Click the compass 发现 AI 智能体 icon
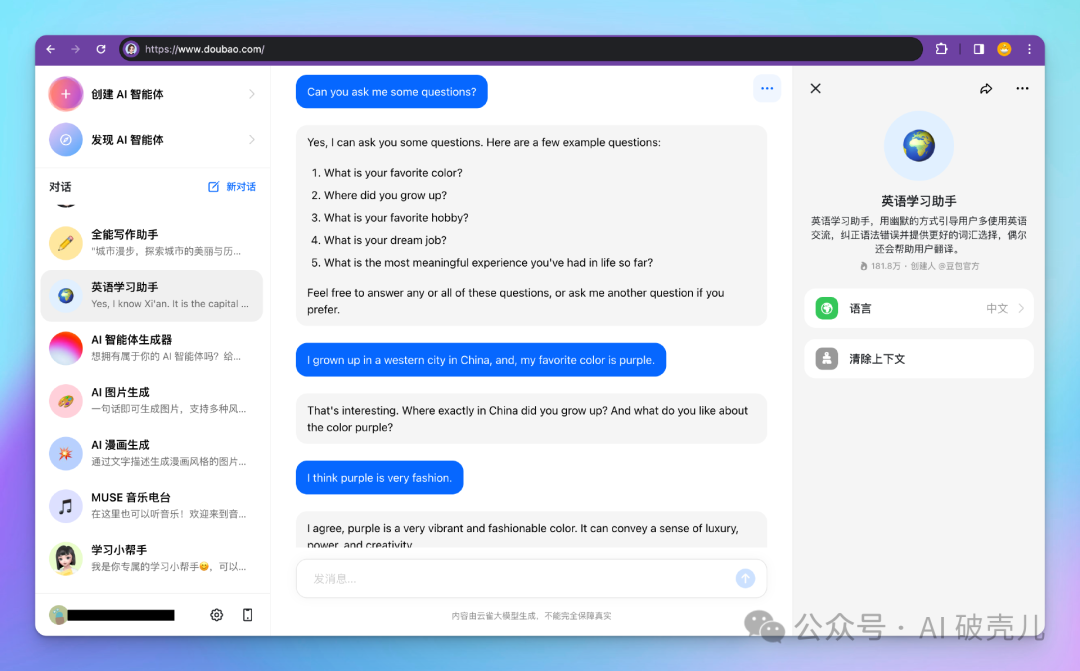Image resolution: width=1080 pixels, height=671 pixels. click(x=65, y=140)
